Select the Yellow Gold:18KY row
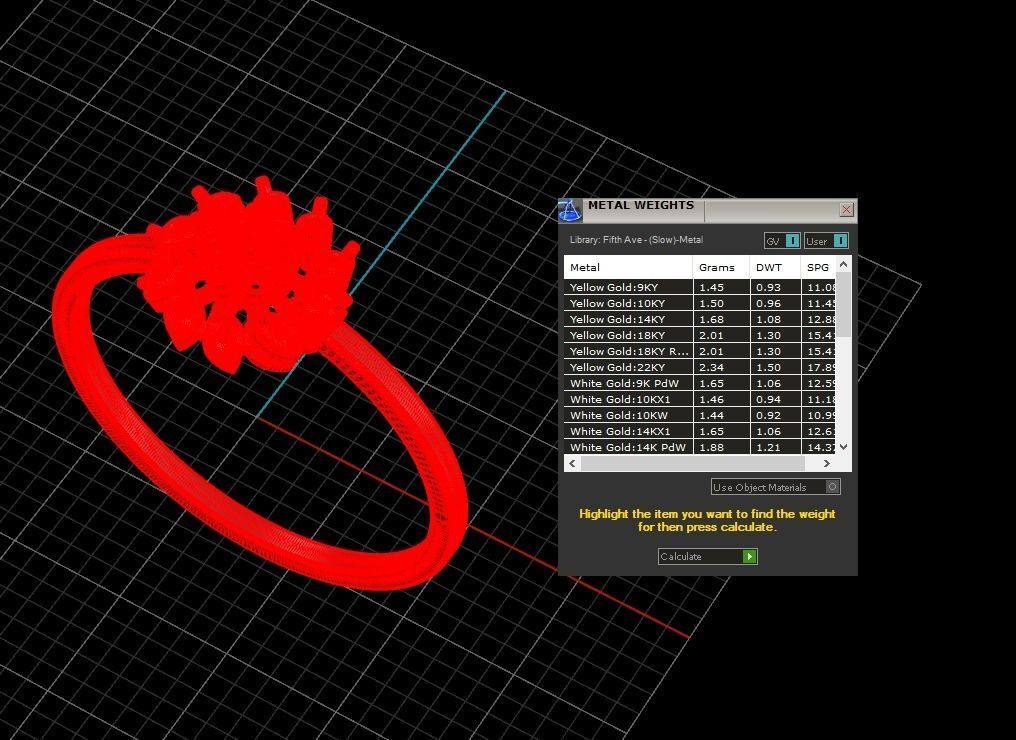 pos(700,335)
